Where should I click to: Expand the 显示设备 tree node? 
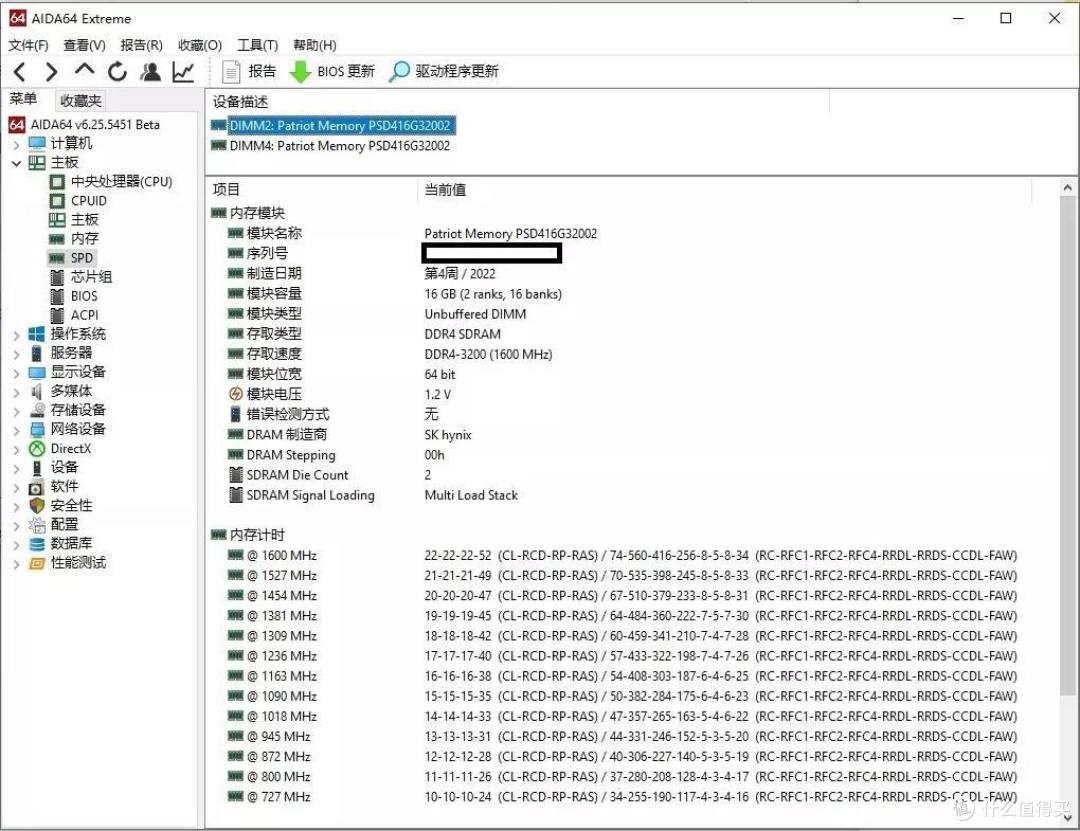pyautogui.click(x=16, y=373)
